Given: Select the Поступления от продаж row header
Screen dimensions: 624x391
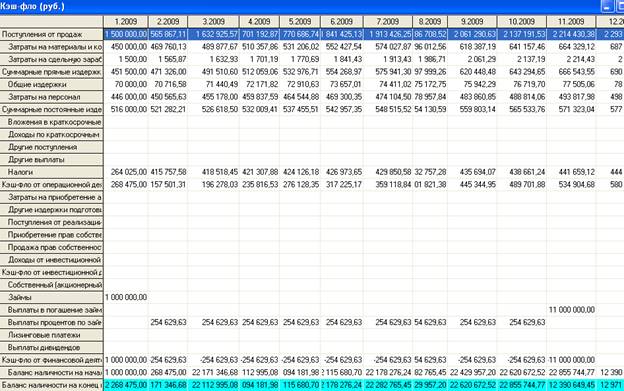Looking at the screenshot, I should 52,35.
